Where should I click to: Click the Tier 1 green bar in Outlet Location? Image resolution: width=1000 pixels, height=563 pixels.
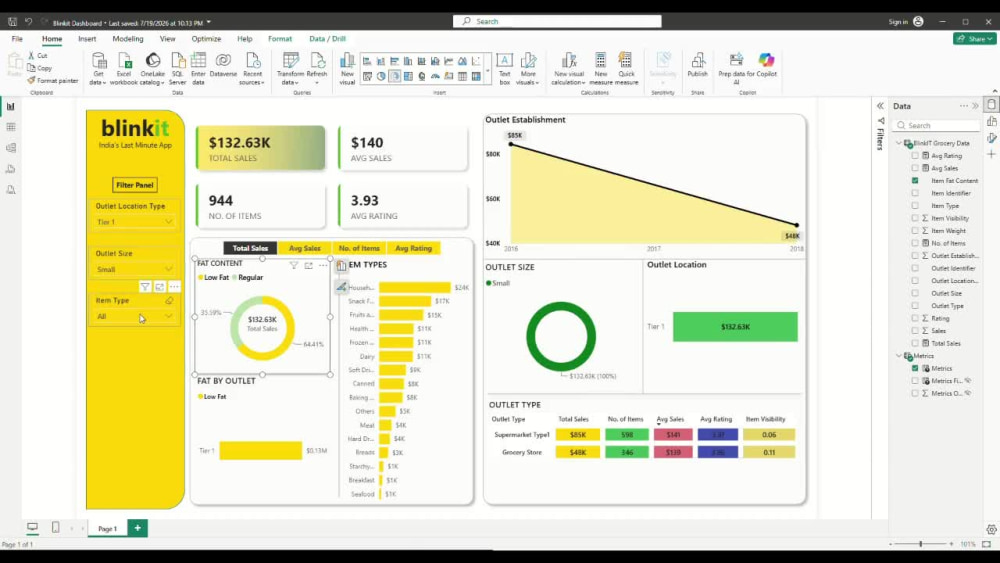735,326
